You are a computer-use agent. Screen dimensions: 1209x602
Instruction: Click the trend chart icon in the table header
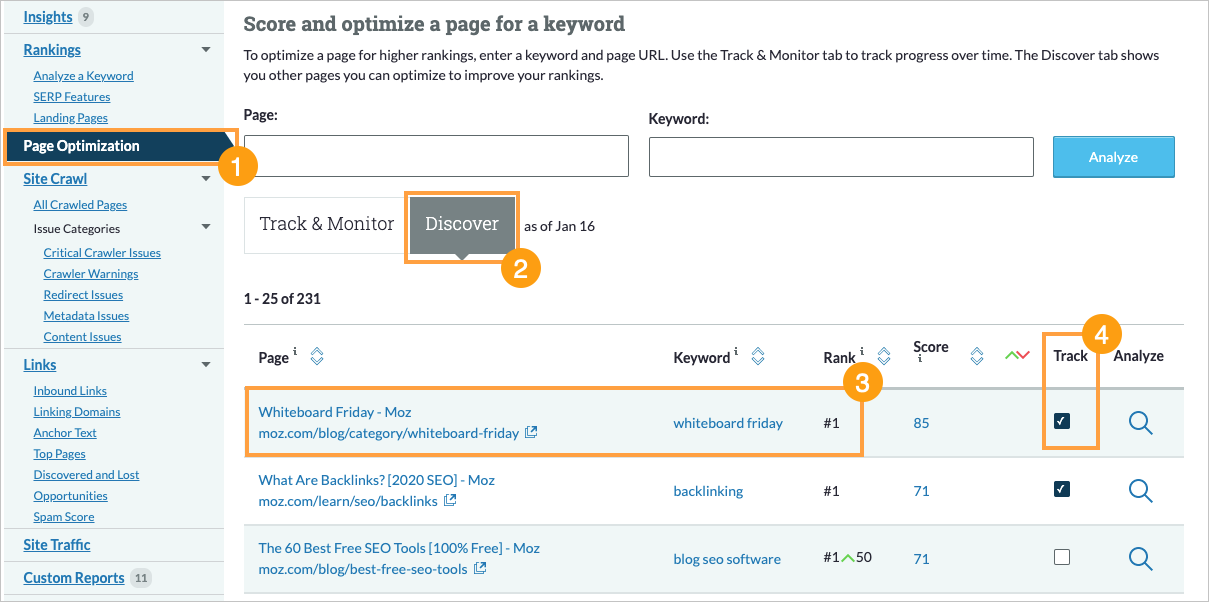coord(1017,353)
